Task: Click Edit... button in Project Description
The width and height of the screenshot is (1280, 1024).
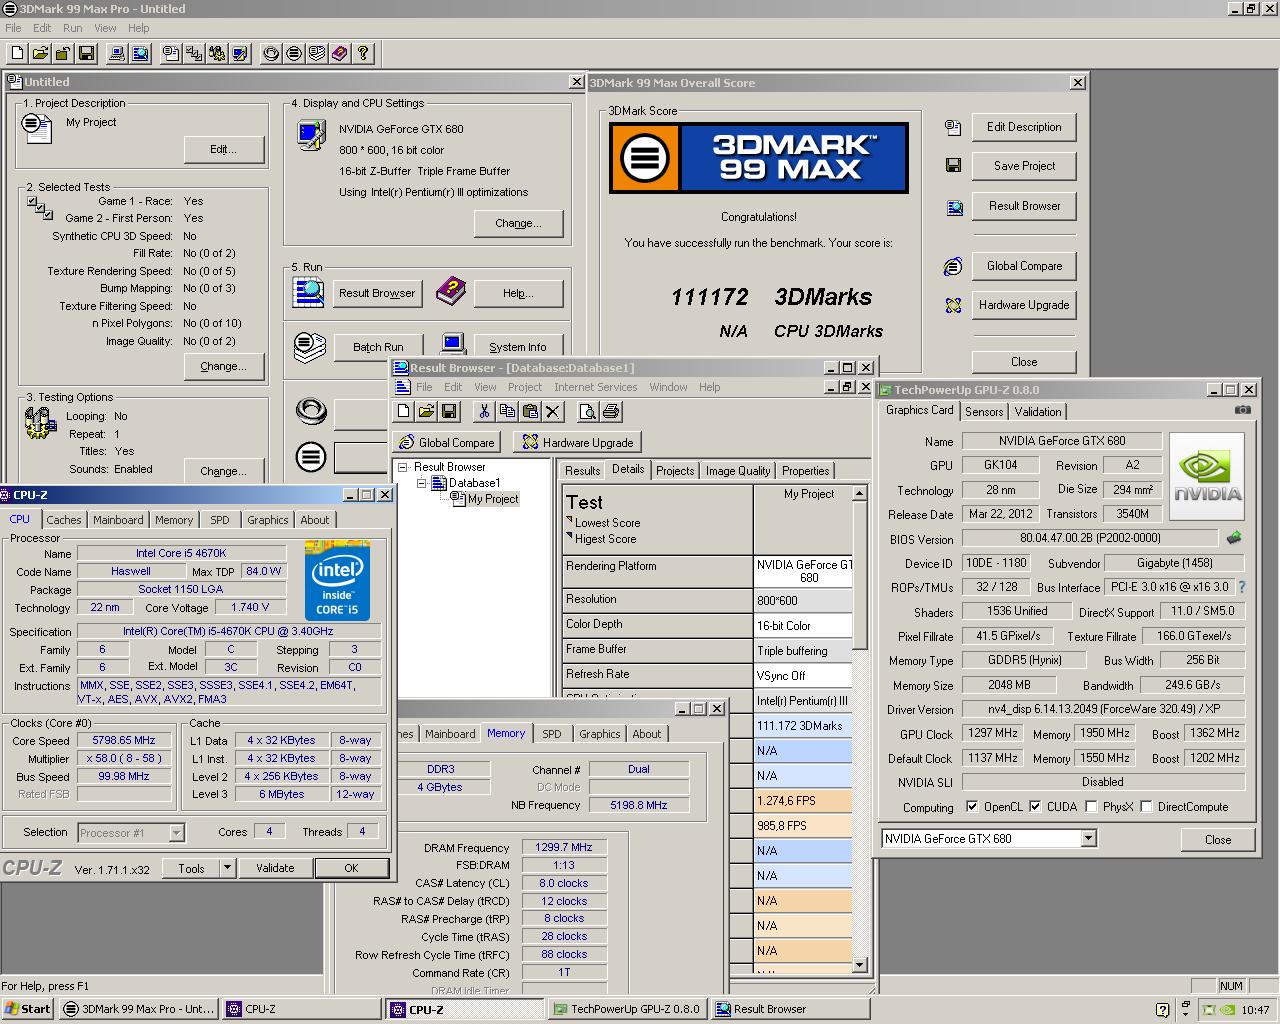Action: pyautogui.click(x=224, y=149)
